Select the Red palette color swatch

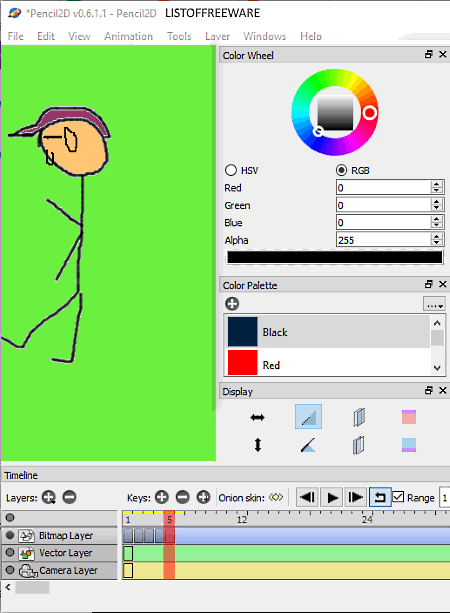point(242,362)
